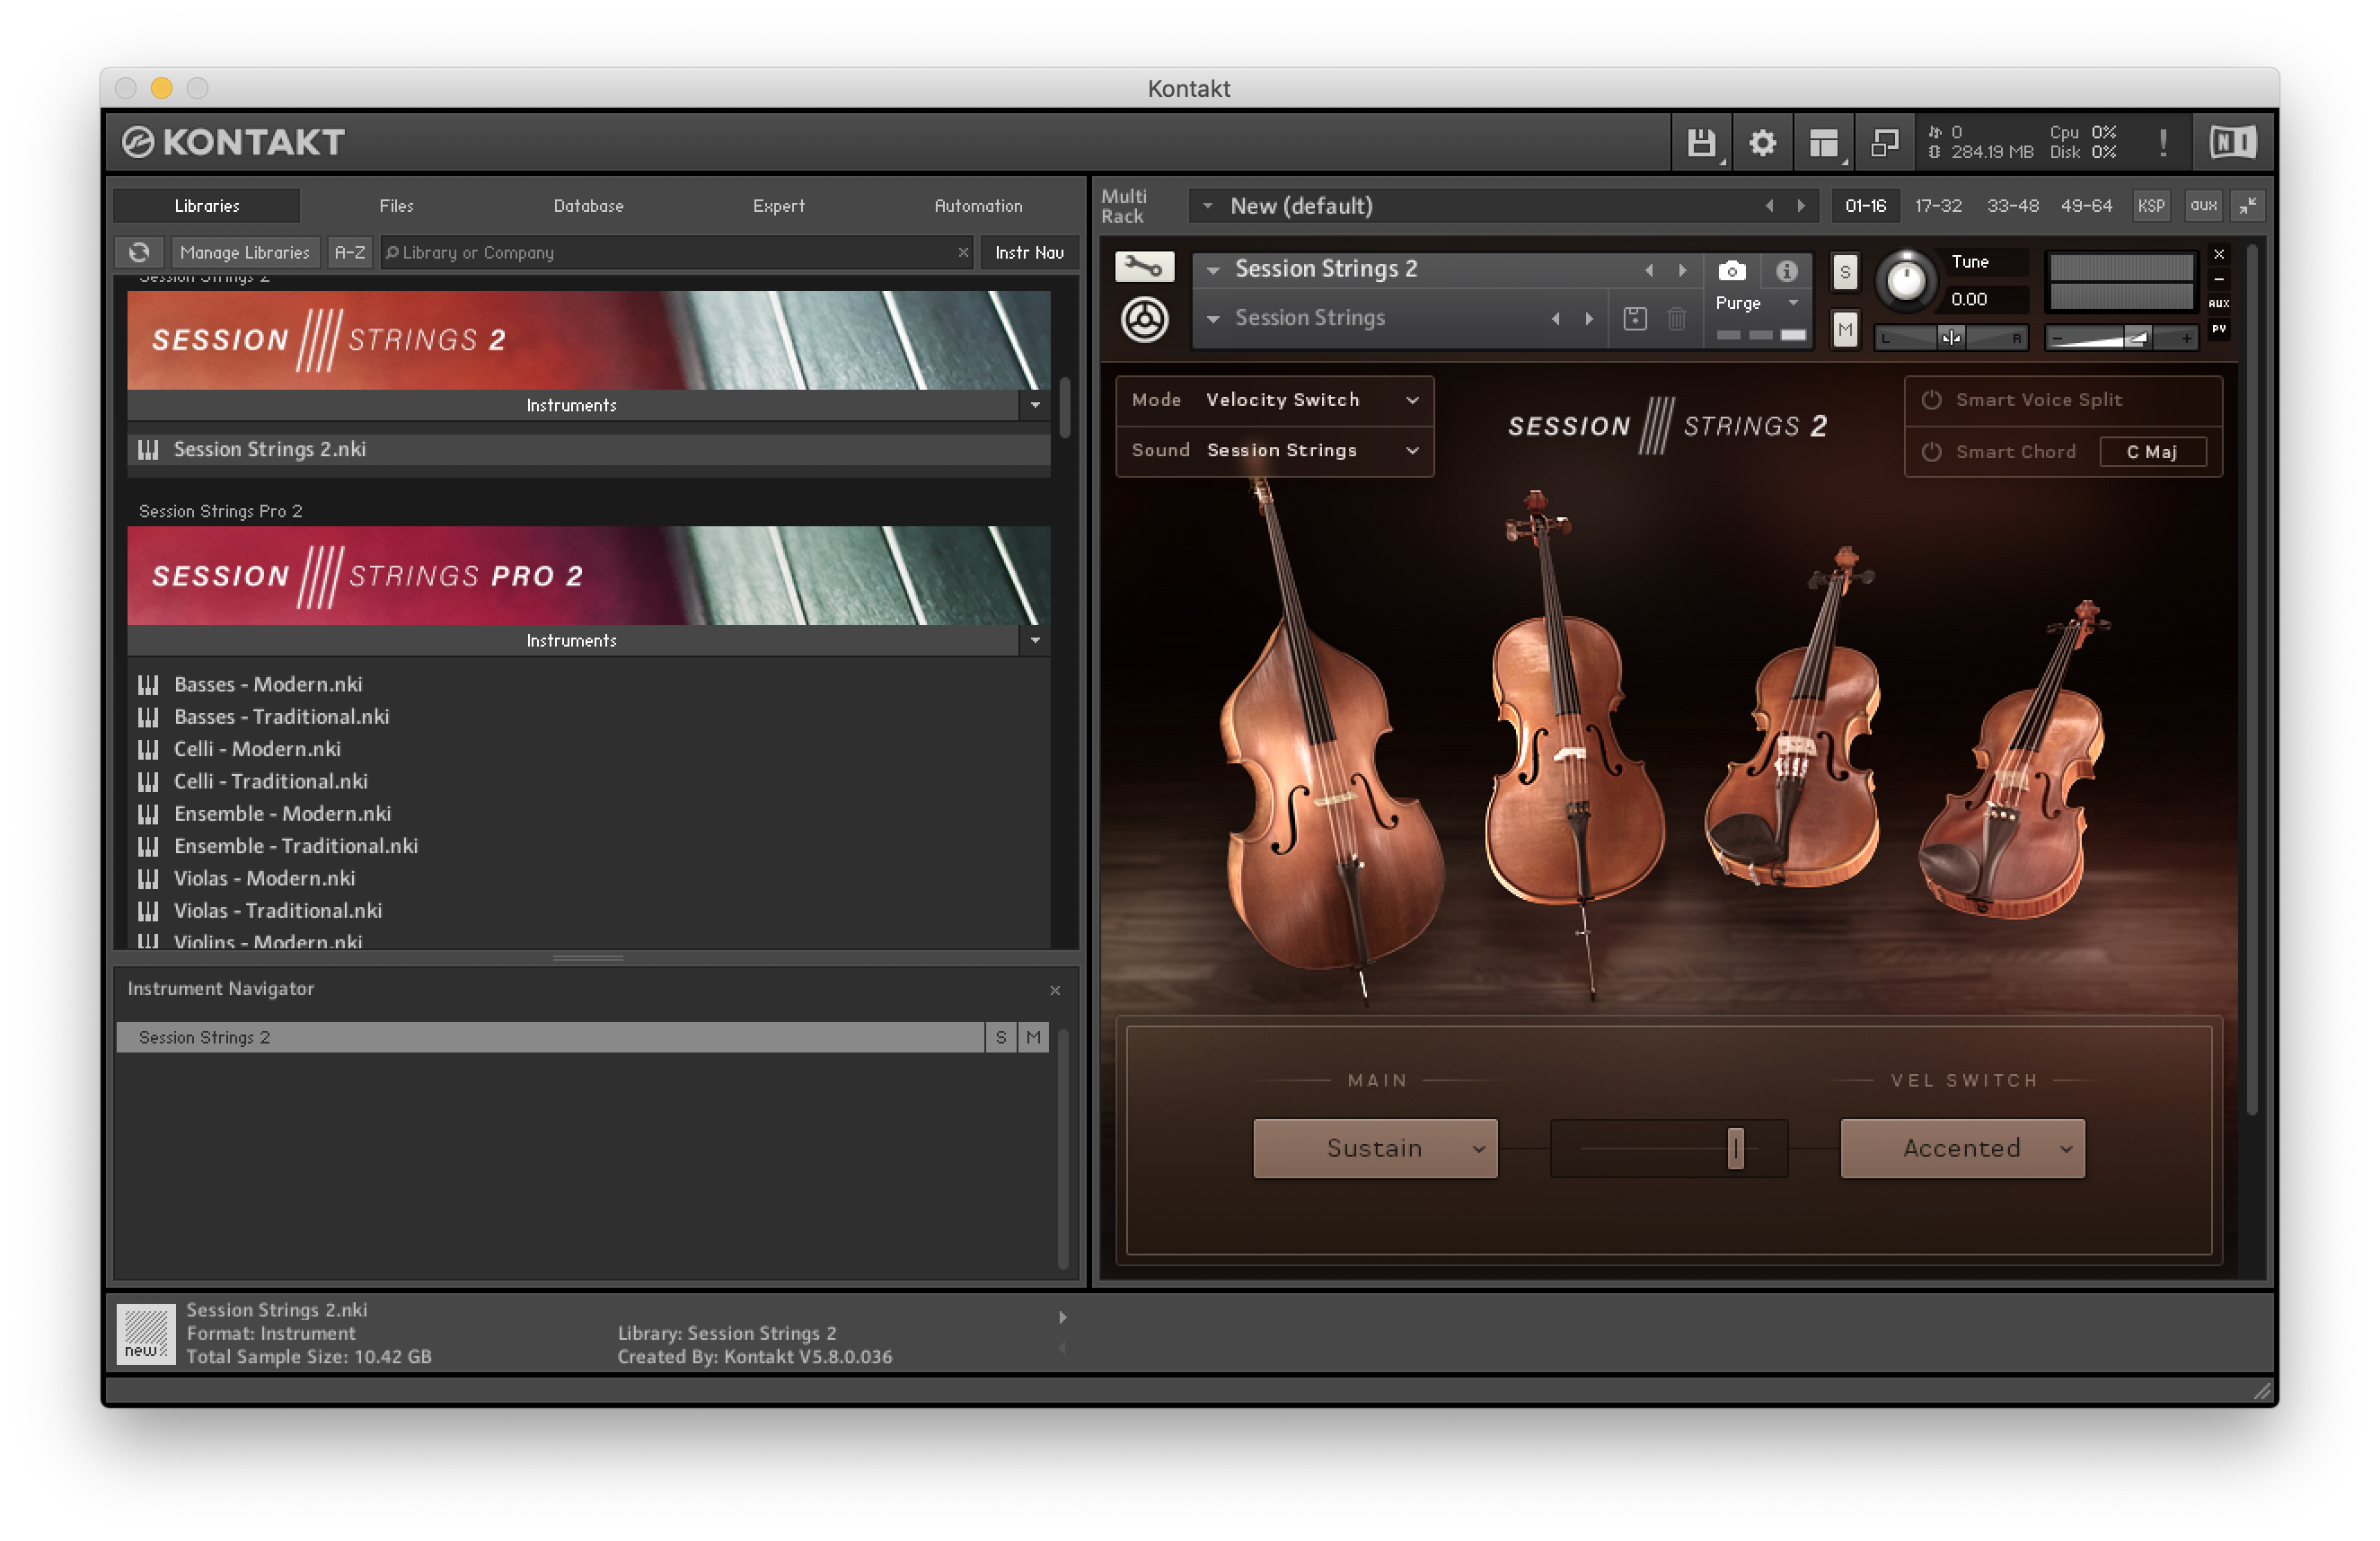Show the aux outputs section in rack
This screenshot has width=2380, height=1541.
pyautogui.click(x=2202, y=206)
